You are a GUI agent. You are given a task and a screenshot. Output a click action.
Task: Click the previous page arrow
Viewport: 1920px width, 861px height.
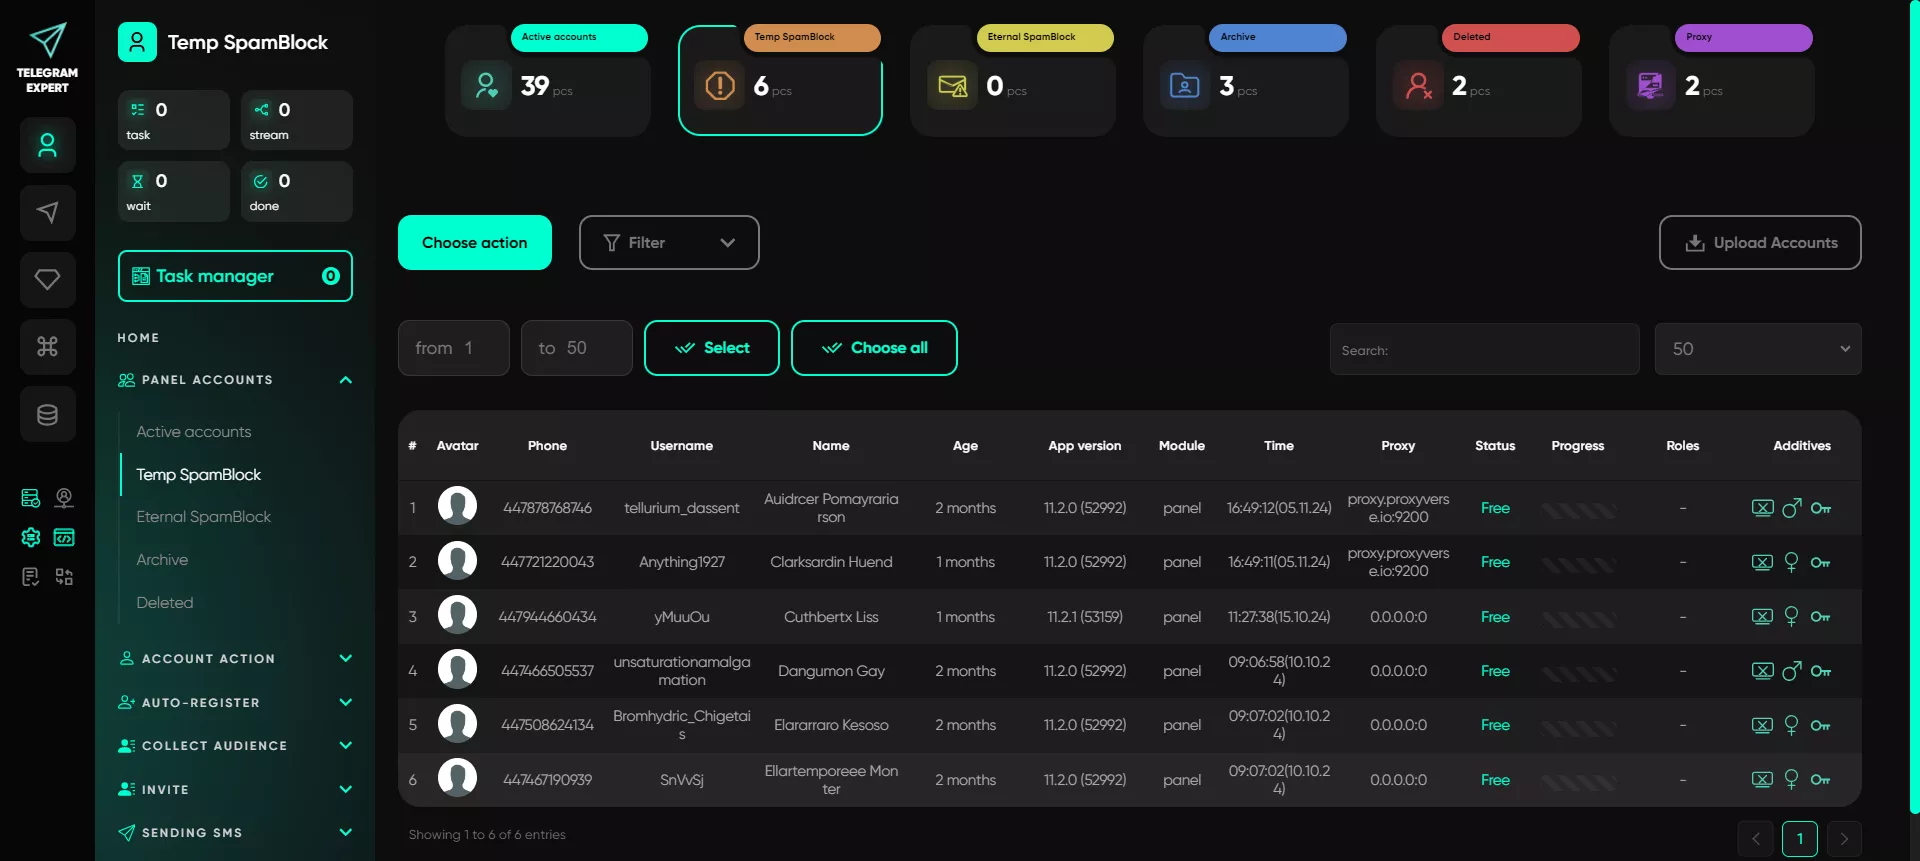(x=1756, y=839)
